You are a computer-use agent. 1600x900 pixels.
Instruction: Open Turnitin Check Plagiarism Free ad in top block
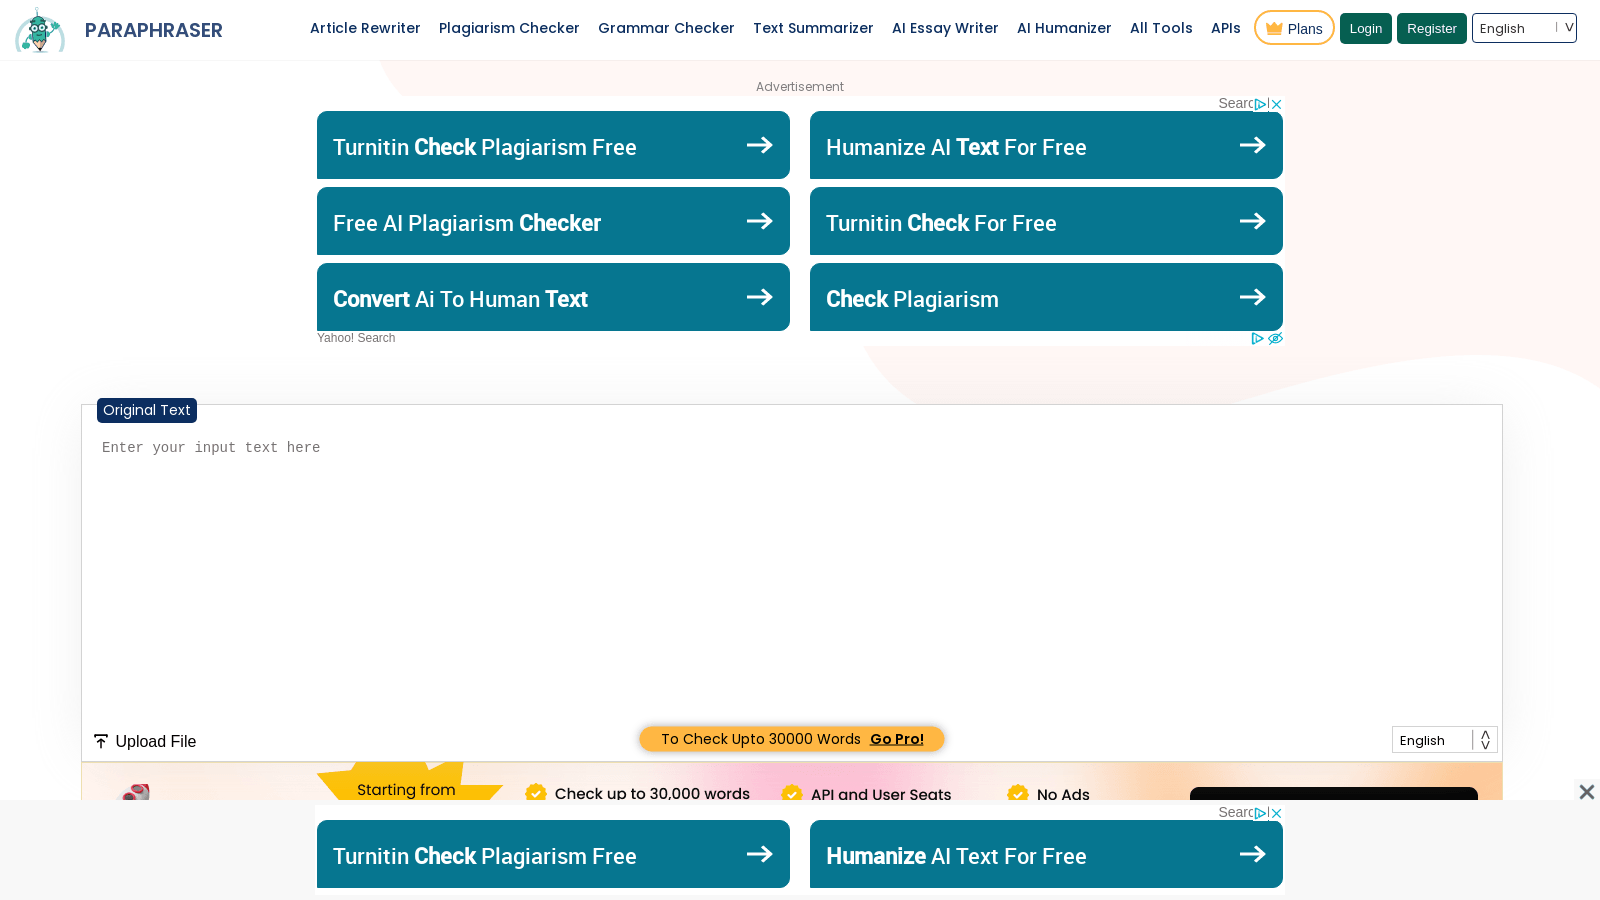(553, 145)
